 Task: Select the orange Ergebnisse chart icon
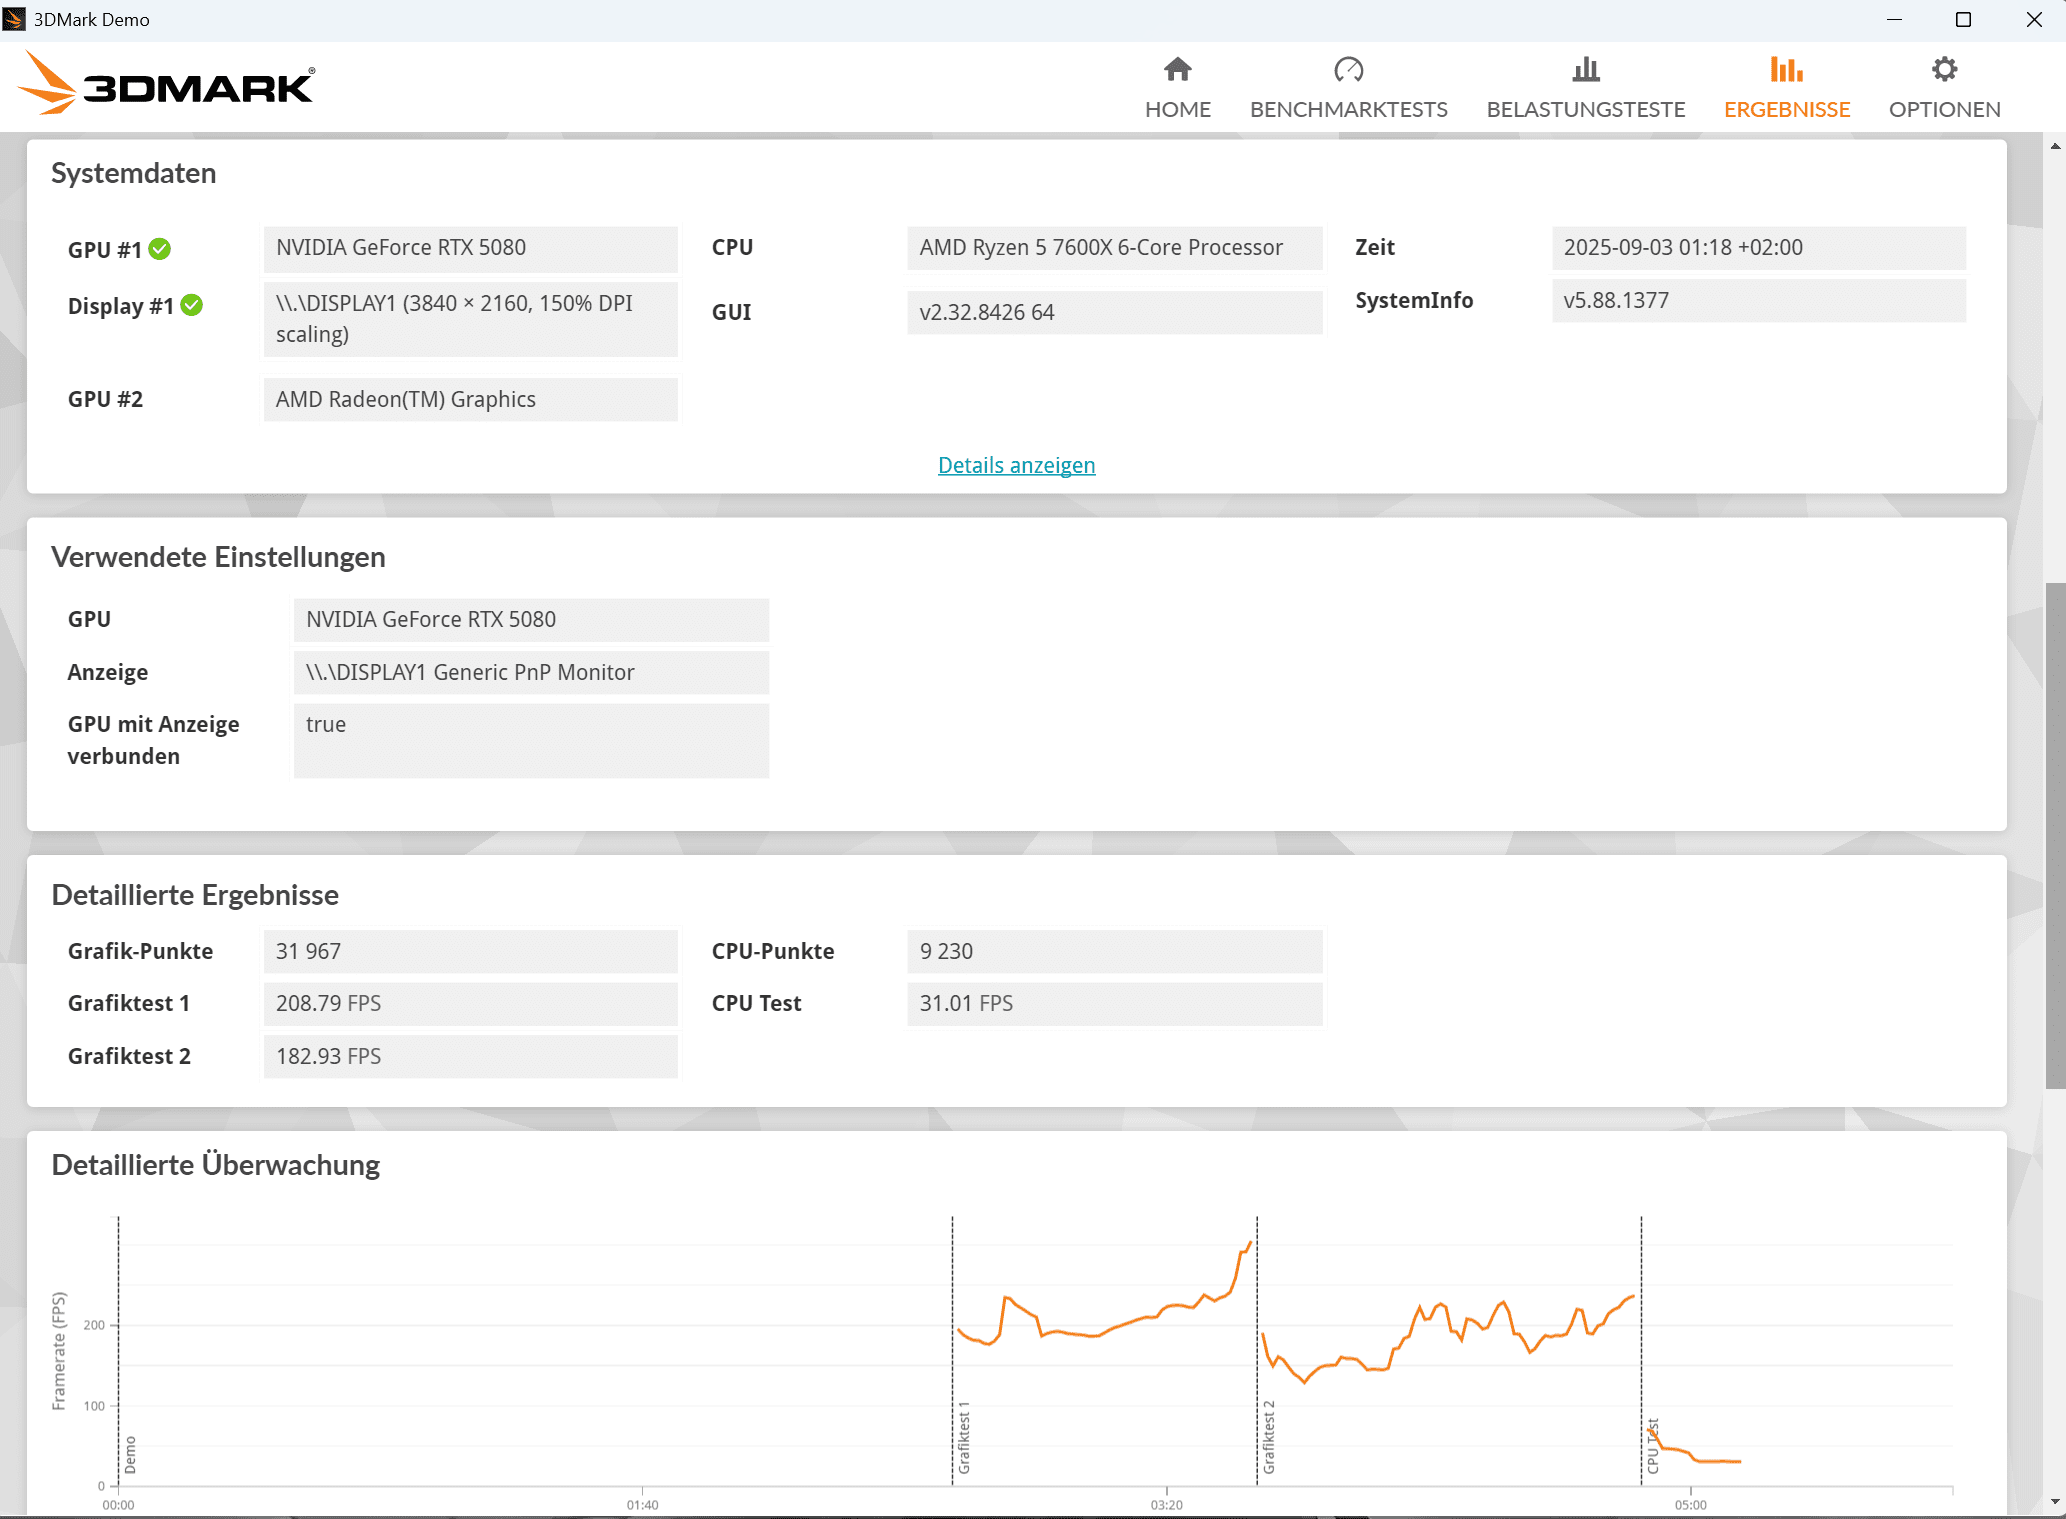tap(1786, 69)
